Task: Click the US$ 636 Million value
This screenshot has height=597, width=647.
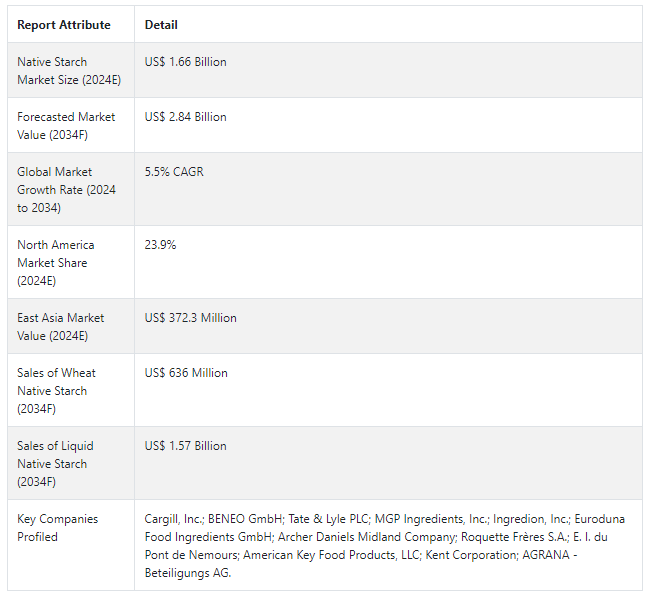Action: (x=186, y=373)
